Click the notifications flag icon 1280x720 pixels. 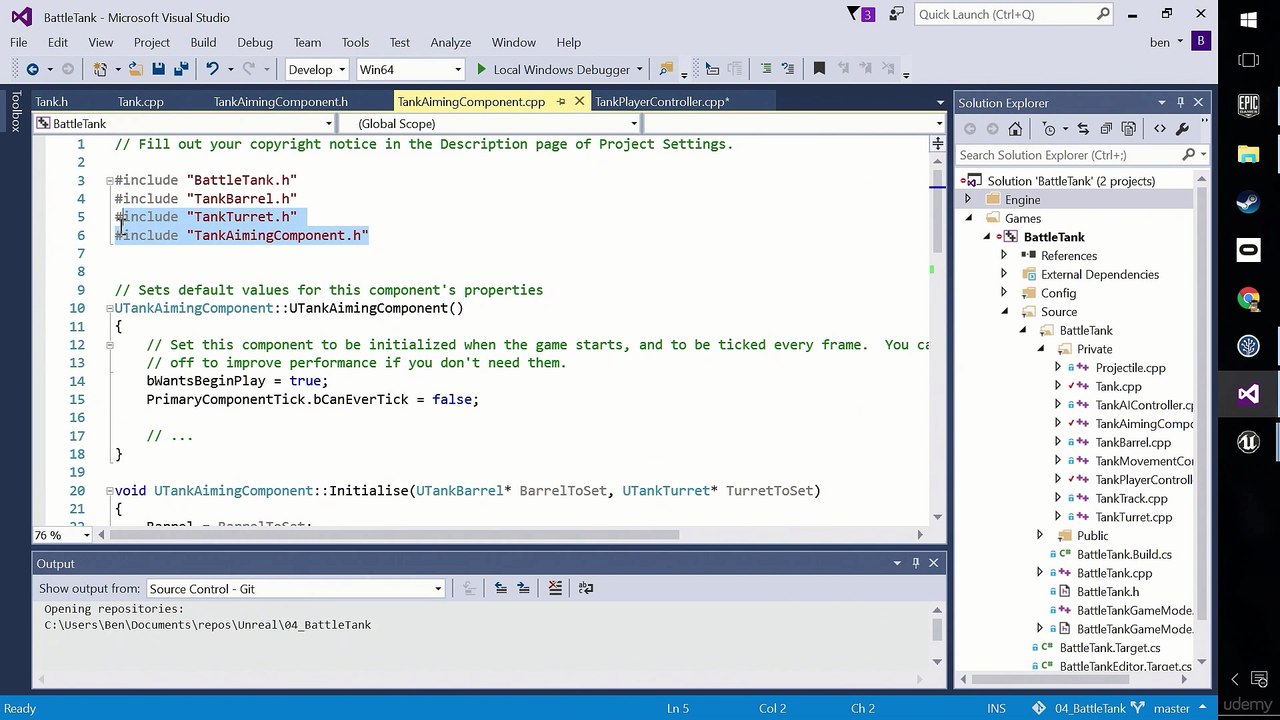click(855, 14)
